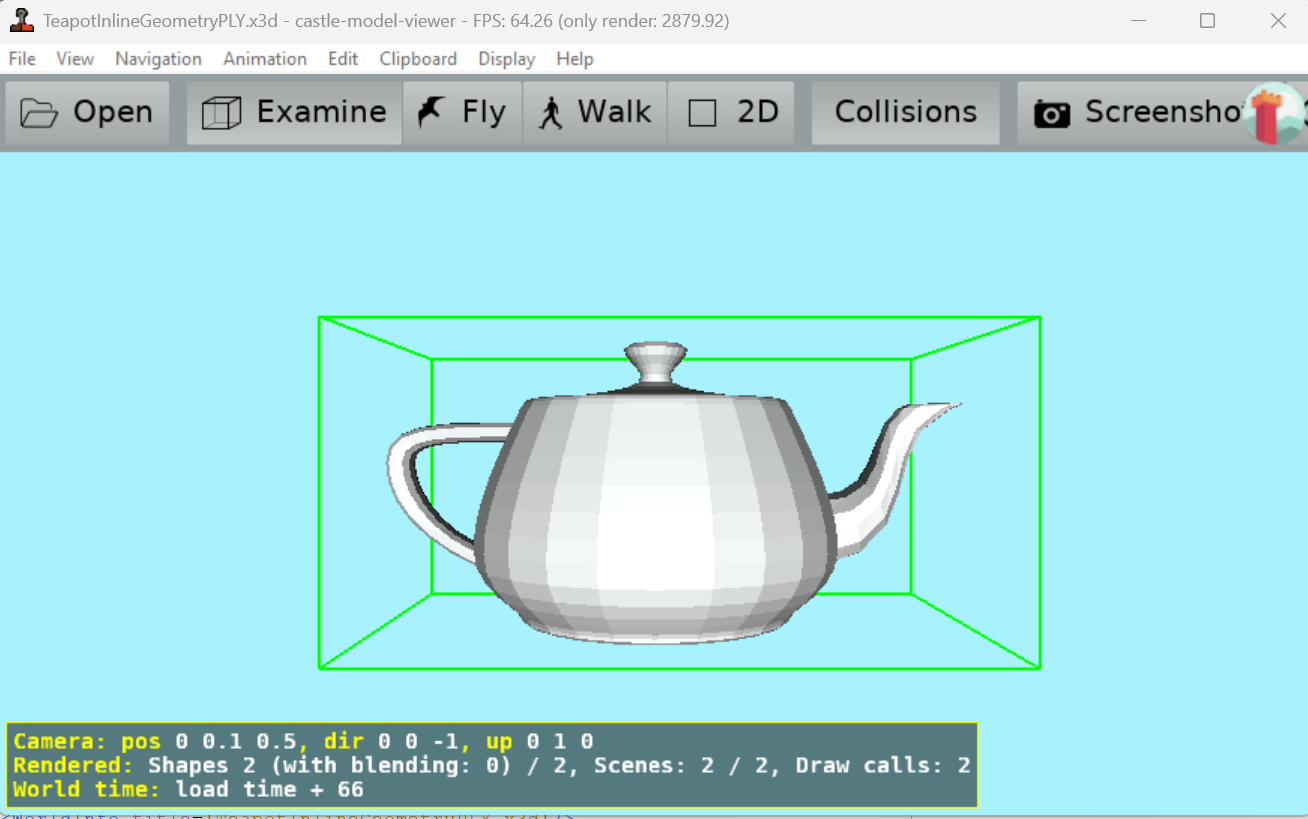Screen dimensions: 1308x819
Task: Open the File menu
Action: click(22, 59)
